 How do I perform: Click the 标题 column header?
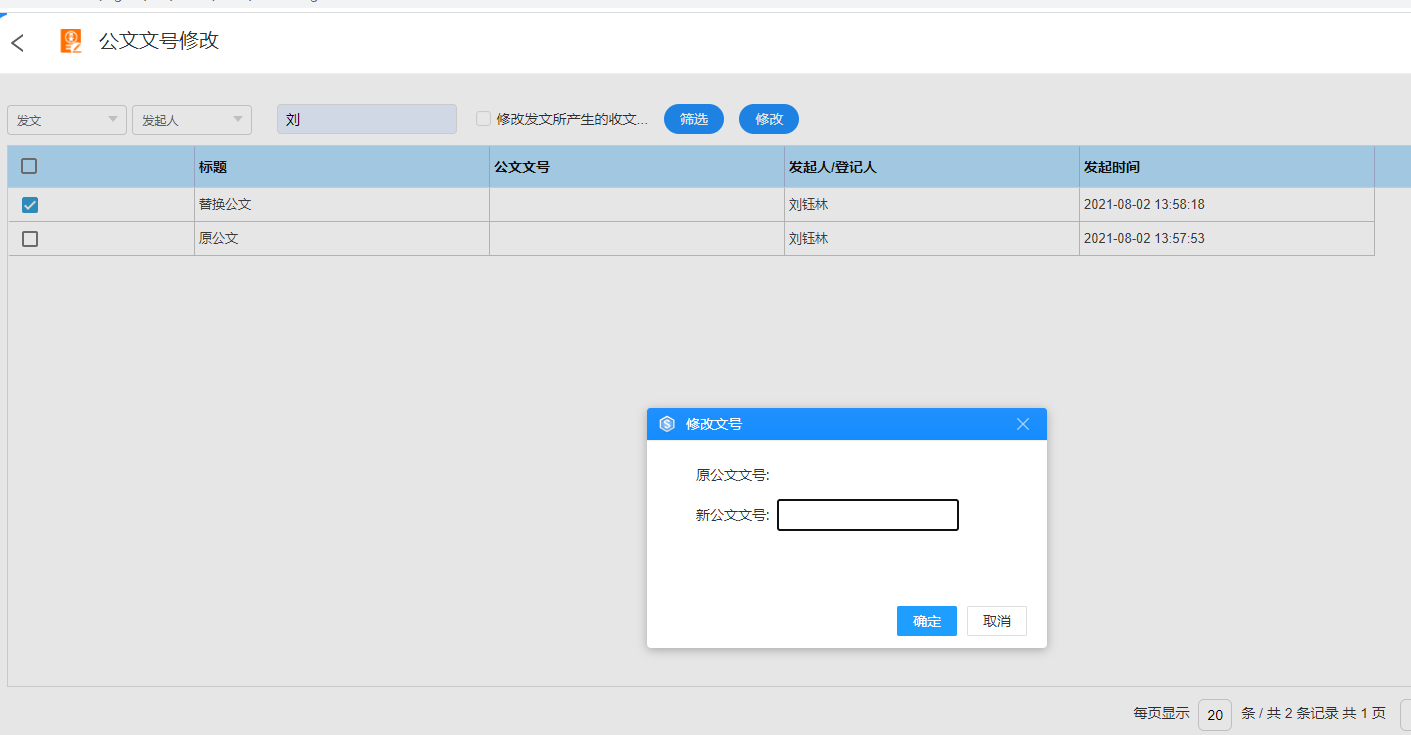point(213,167)
